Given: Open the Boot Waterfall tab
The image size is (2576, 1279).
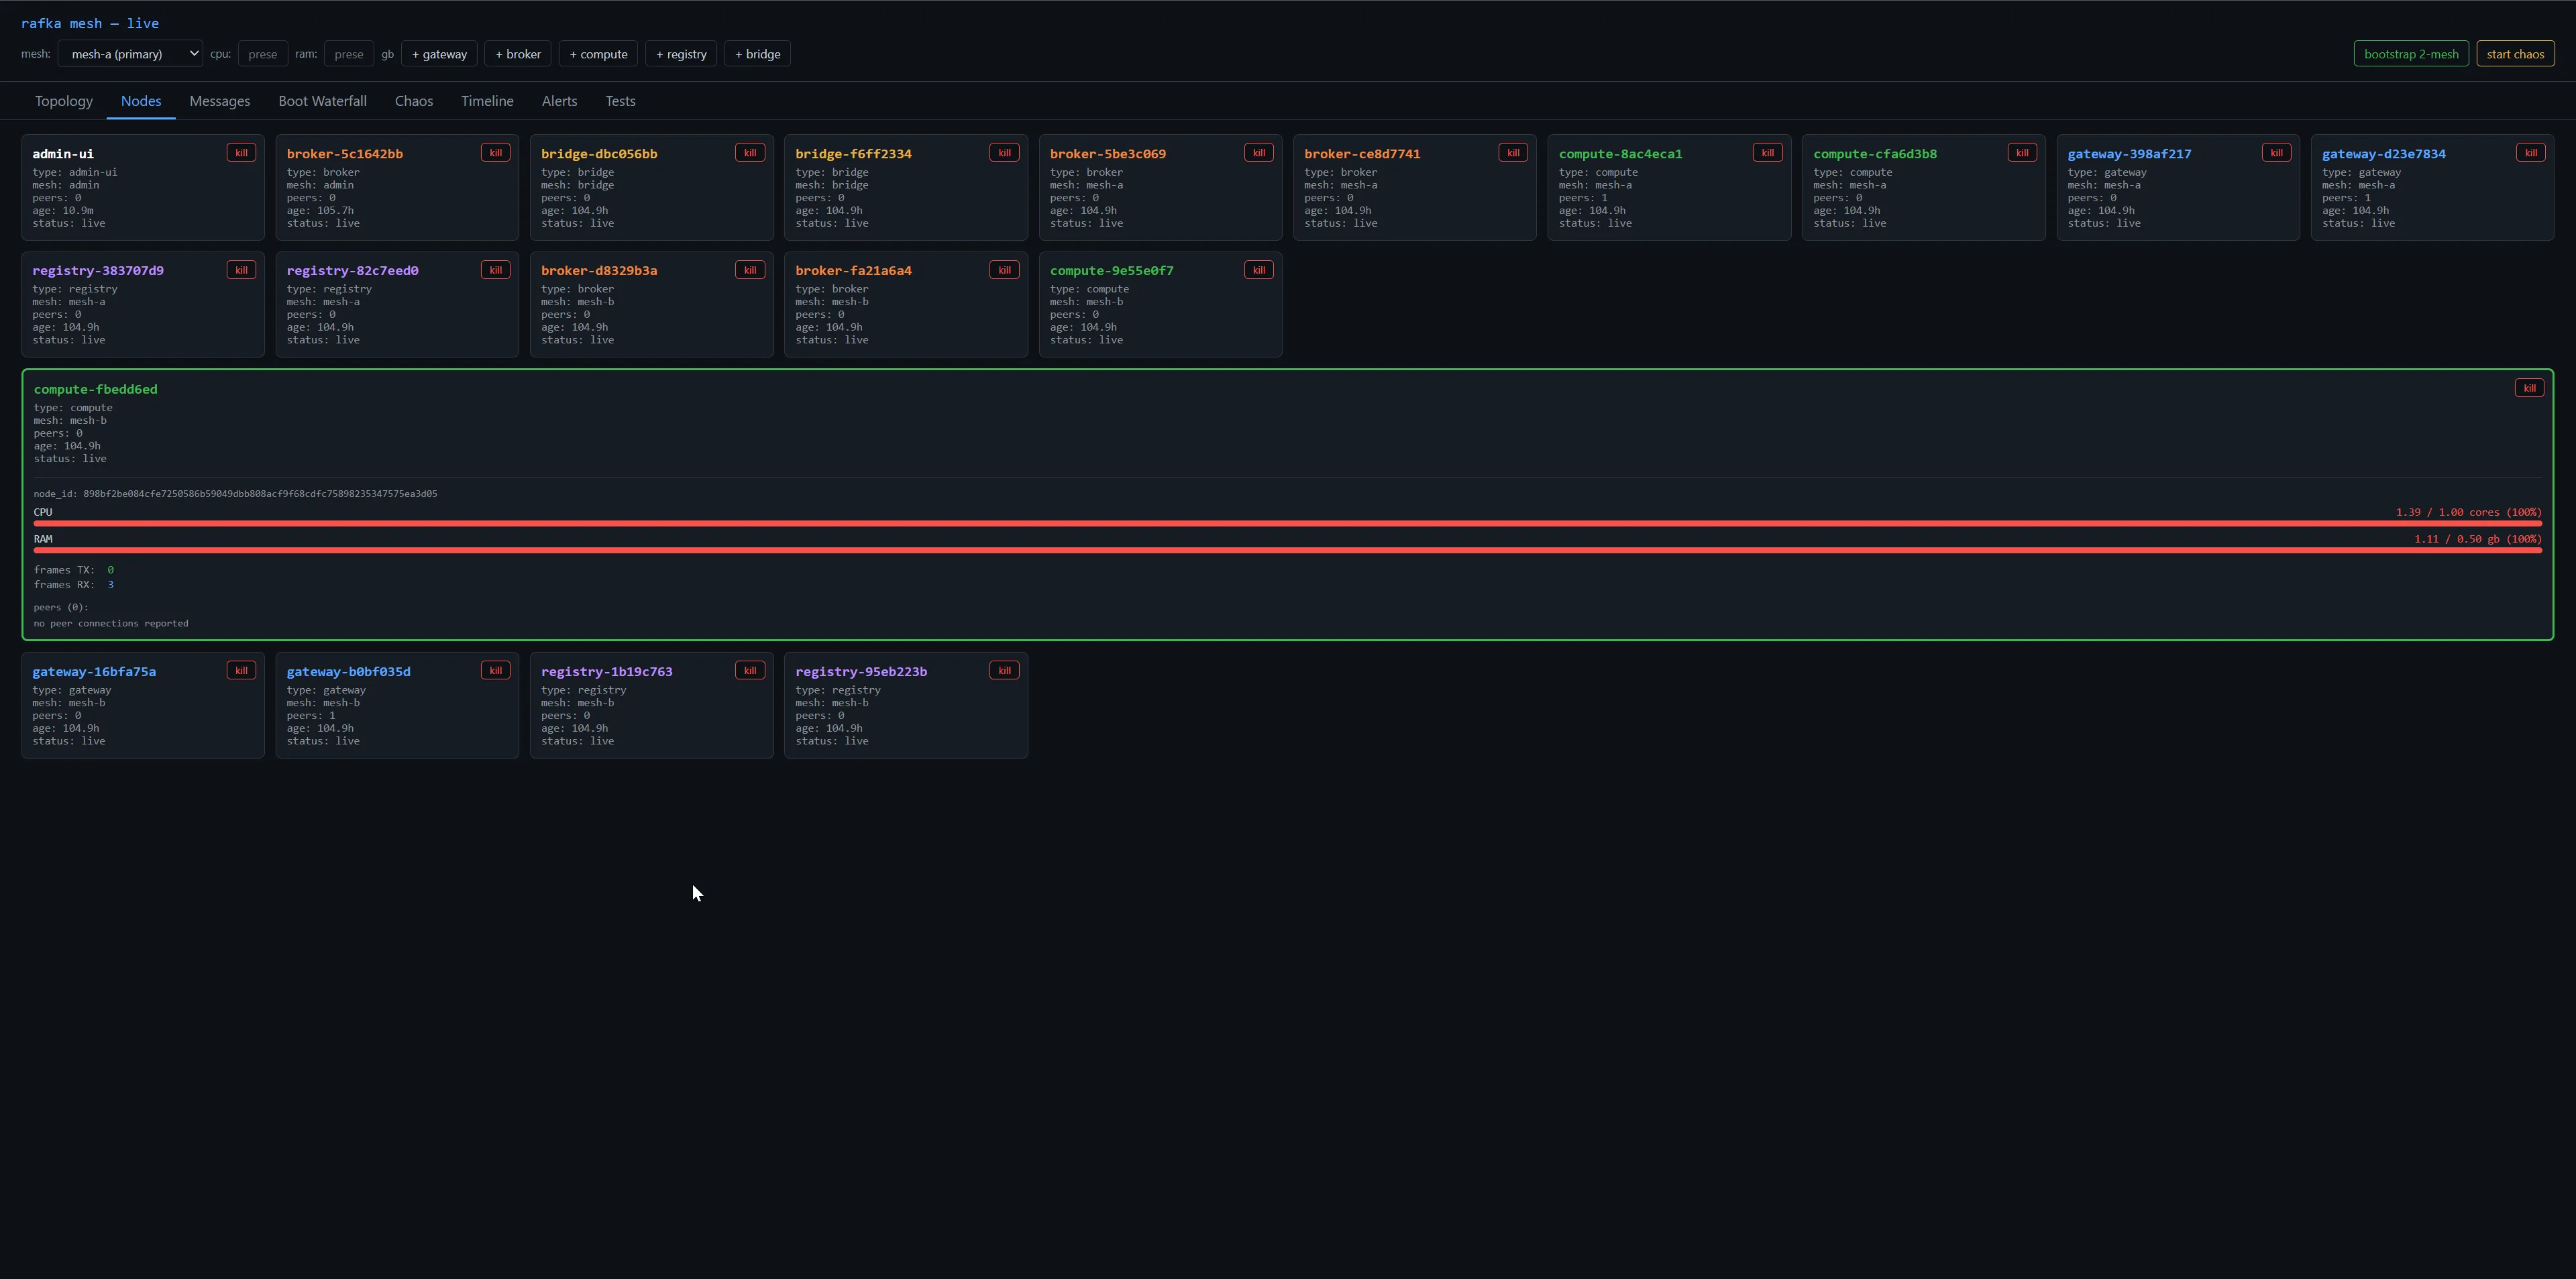Looking at the screenshot, I should point(323,101).
